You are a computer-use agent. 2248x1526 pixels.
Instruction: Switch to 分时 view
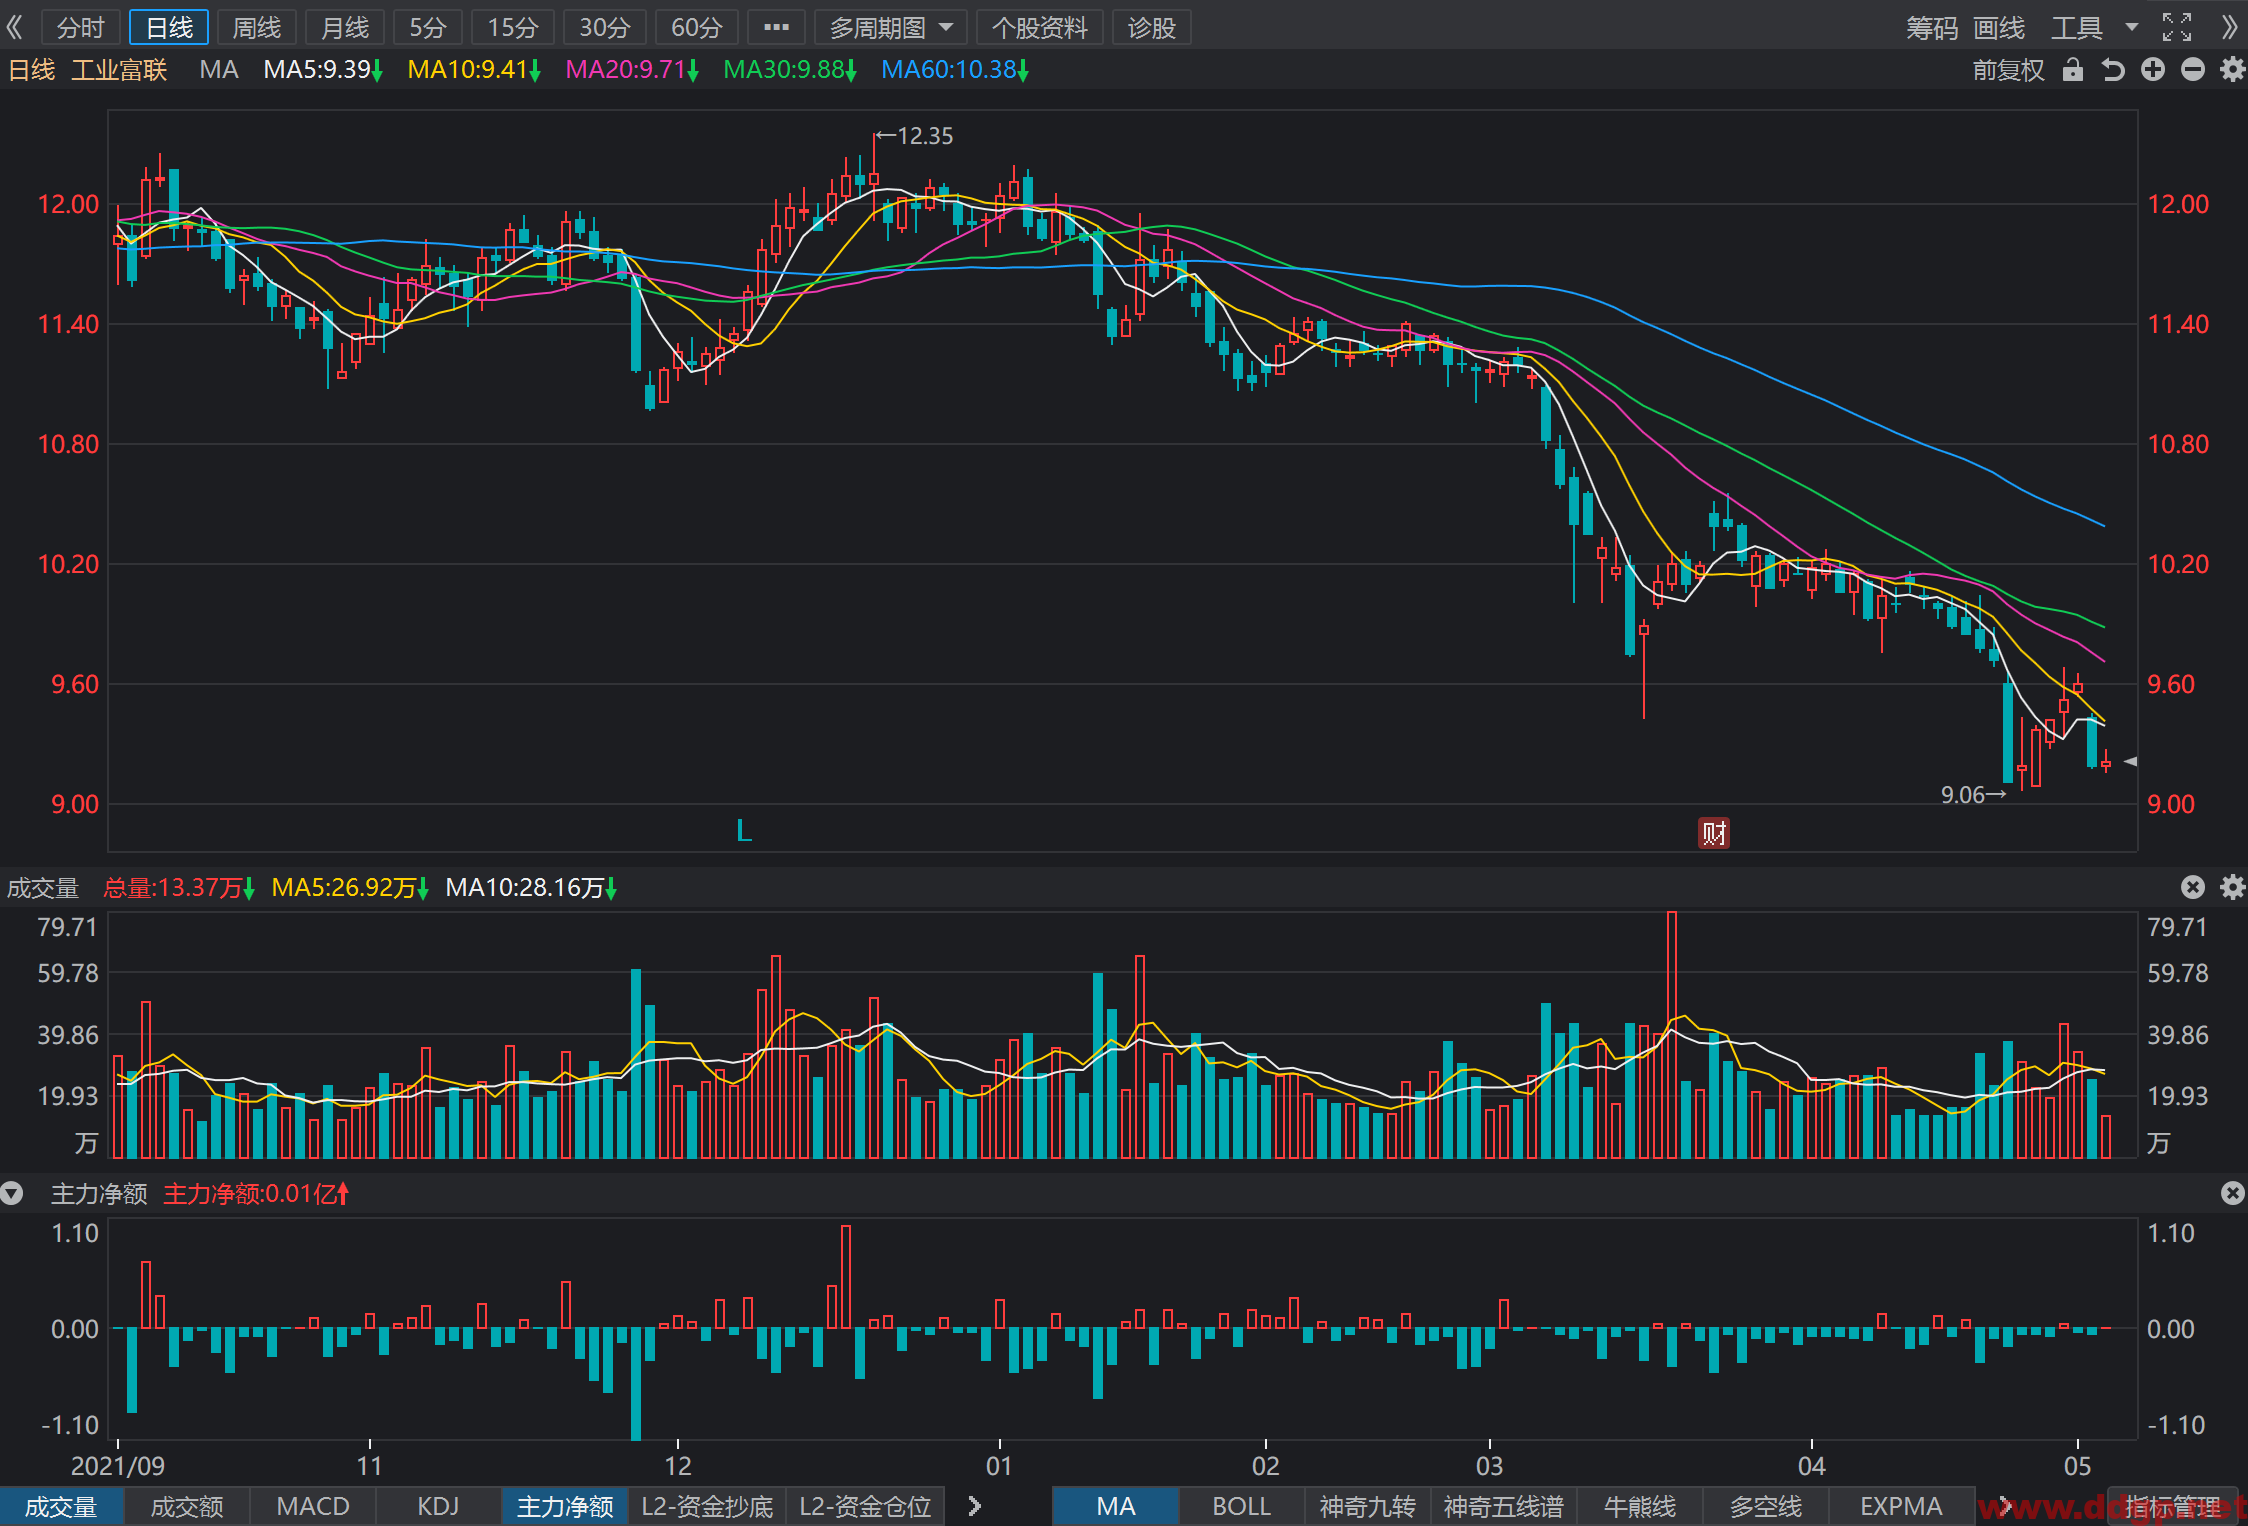click(x=80, y=27)
